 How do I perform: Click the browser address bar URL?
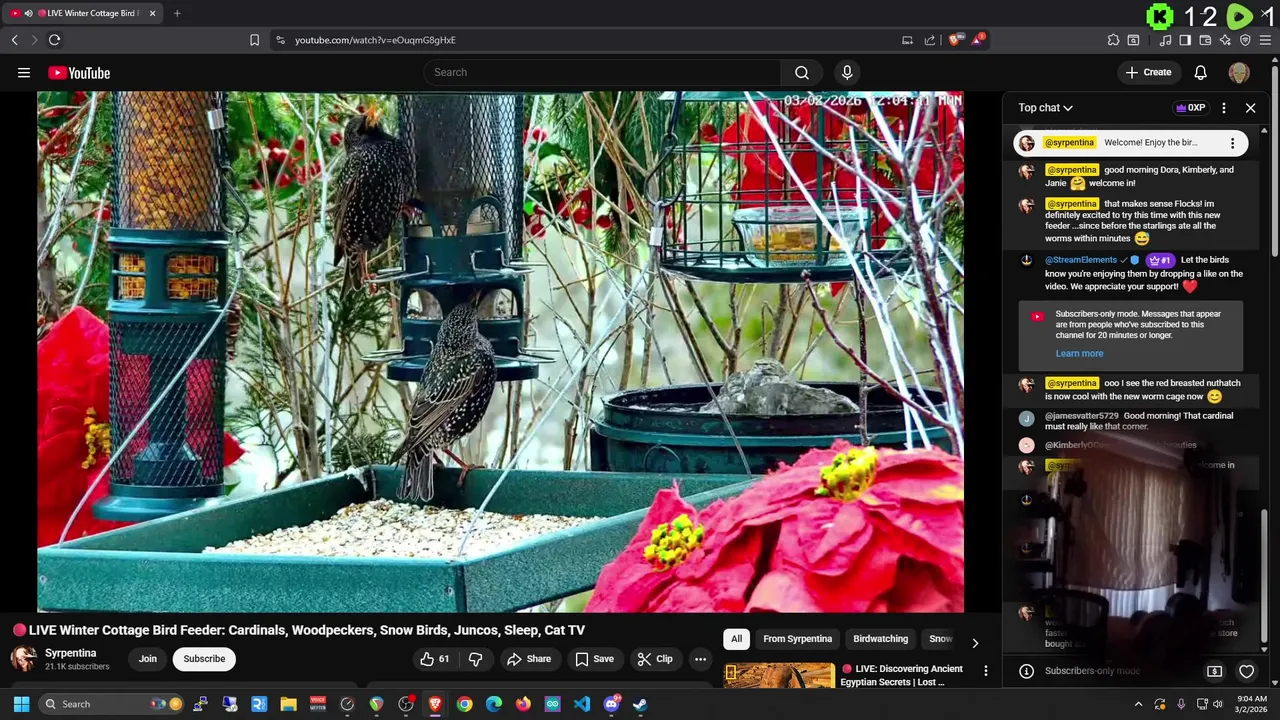click(375, 40)
